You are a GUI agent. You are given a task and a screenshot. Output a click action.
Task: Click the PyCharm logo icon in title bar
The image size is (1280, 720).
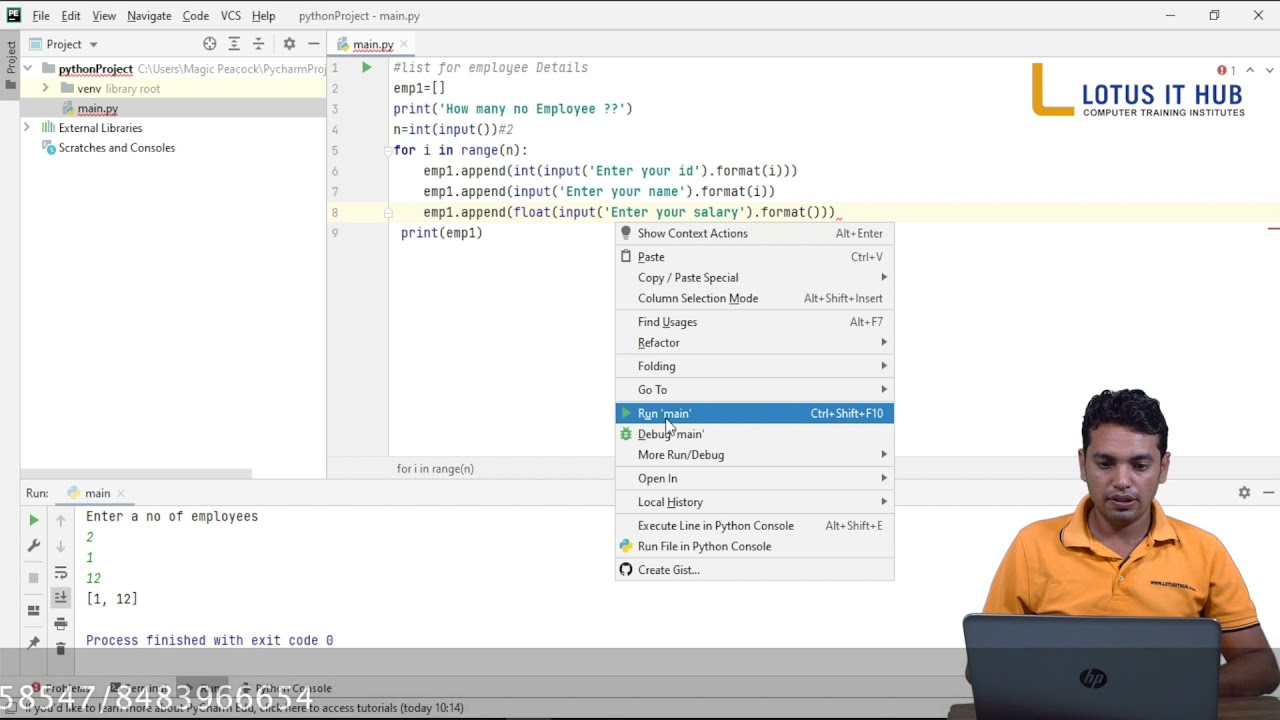(13, 16)
